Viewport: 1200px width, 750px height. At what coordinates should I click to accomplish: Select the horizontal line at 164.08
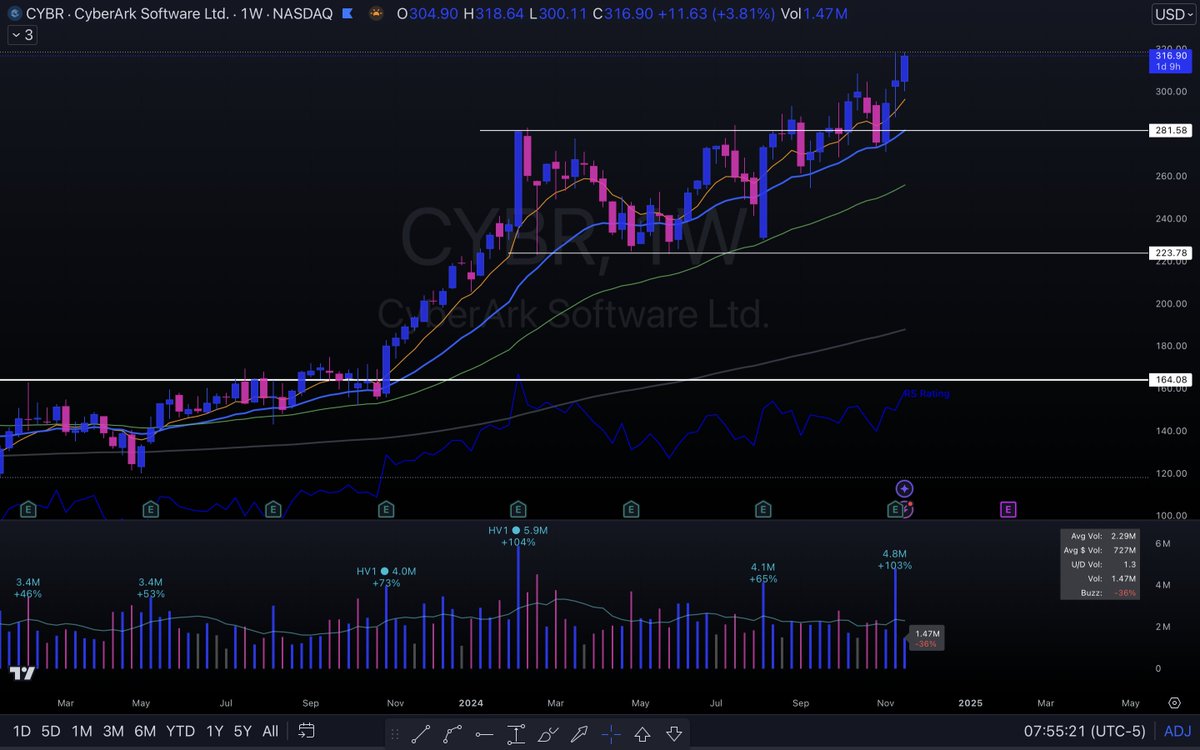pos(574,380)
